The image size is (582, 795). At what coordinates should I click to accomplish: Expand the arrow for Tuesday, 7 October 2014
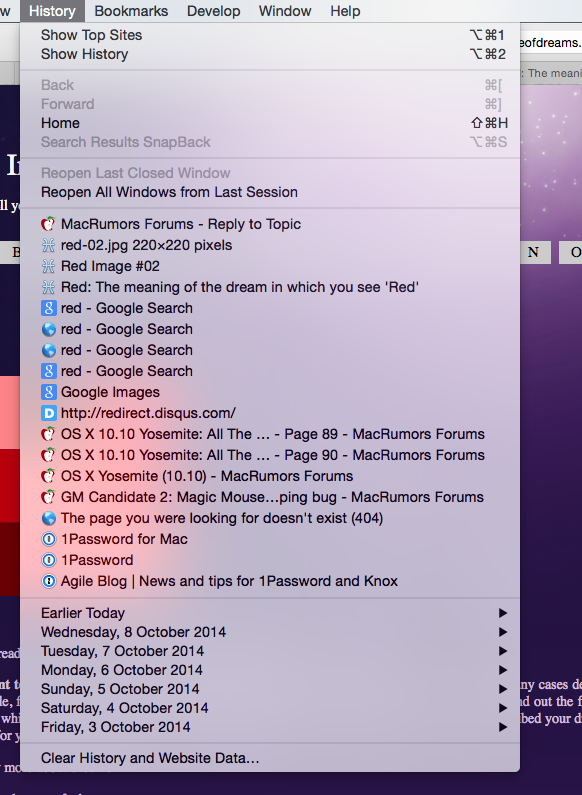(502, 651)
